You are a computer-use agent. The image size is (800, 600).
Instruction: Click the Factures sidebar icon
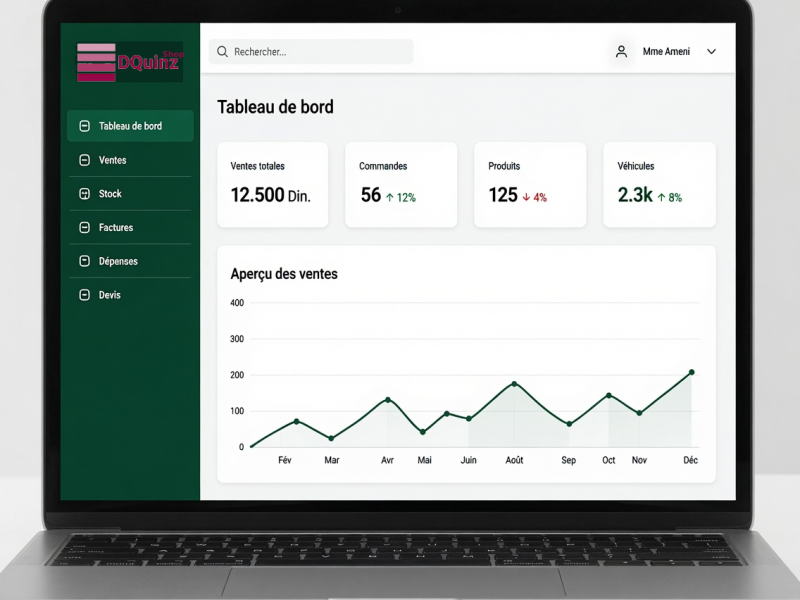85,228
